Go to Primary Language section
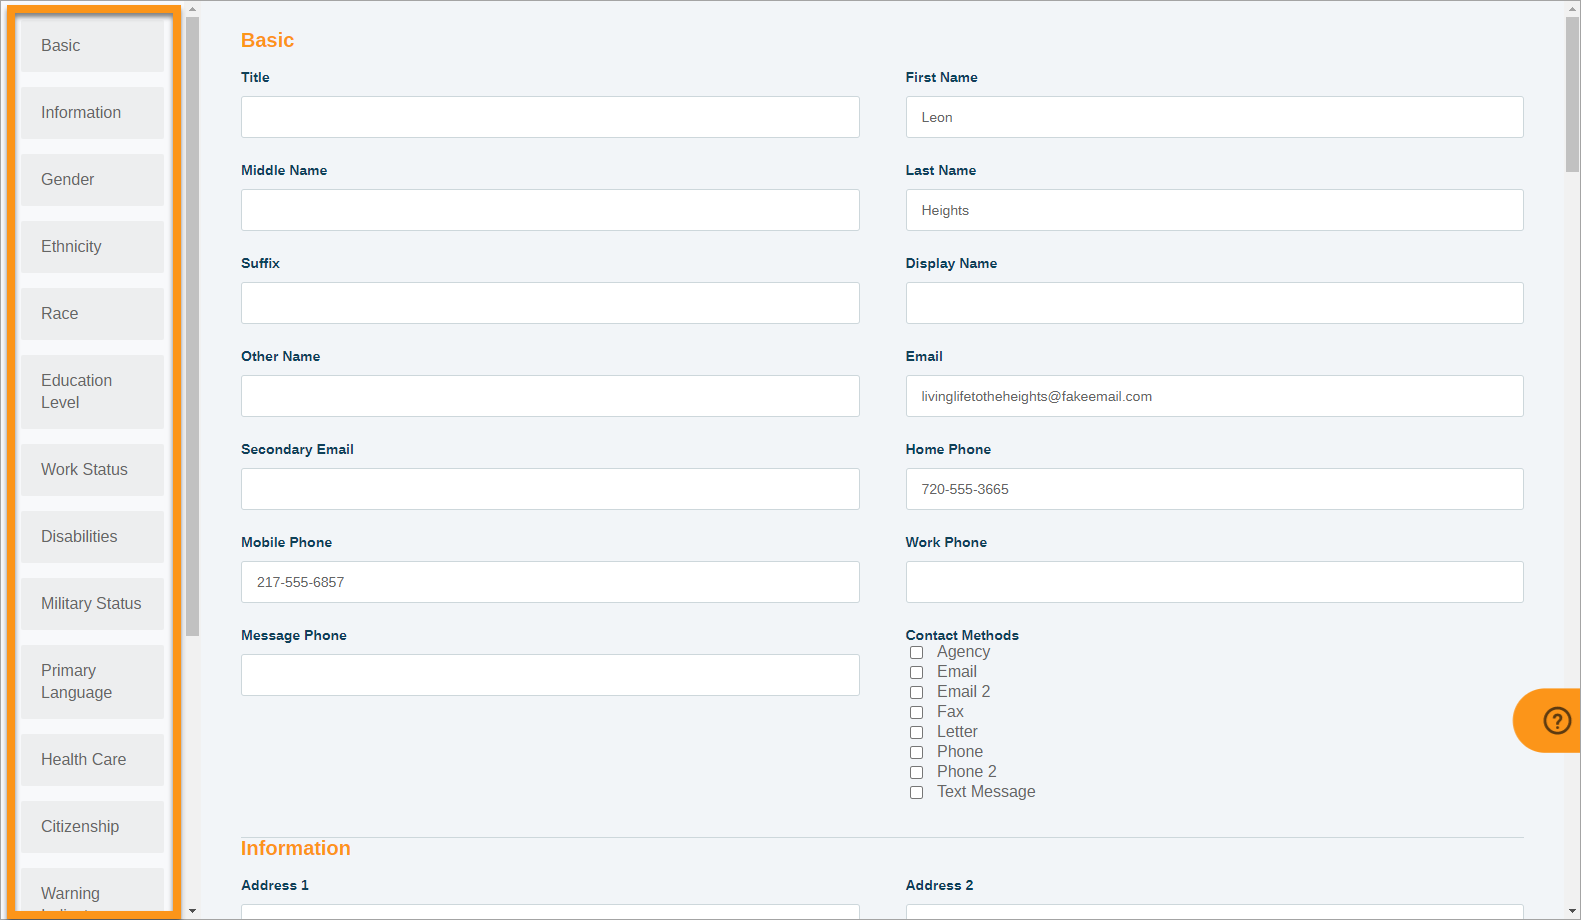Viewport: 1581px width, 920px height. 92,682
